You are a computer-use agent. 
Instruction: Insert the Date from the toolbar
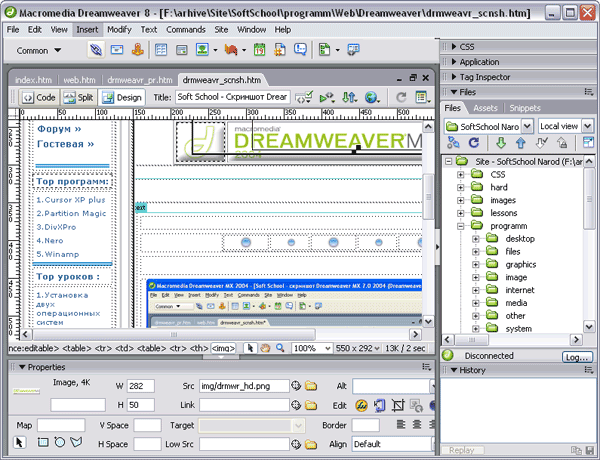pos(259,50)
